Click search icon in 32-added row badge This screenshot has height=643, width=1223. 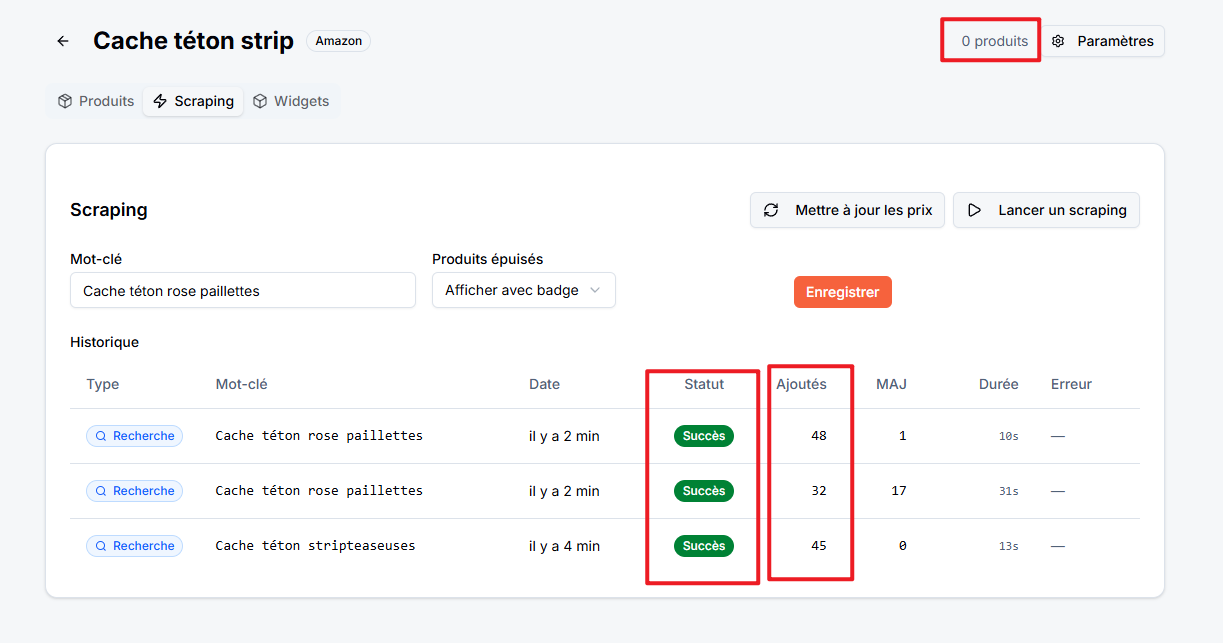pyautogui.click(x=101, y=491)
